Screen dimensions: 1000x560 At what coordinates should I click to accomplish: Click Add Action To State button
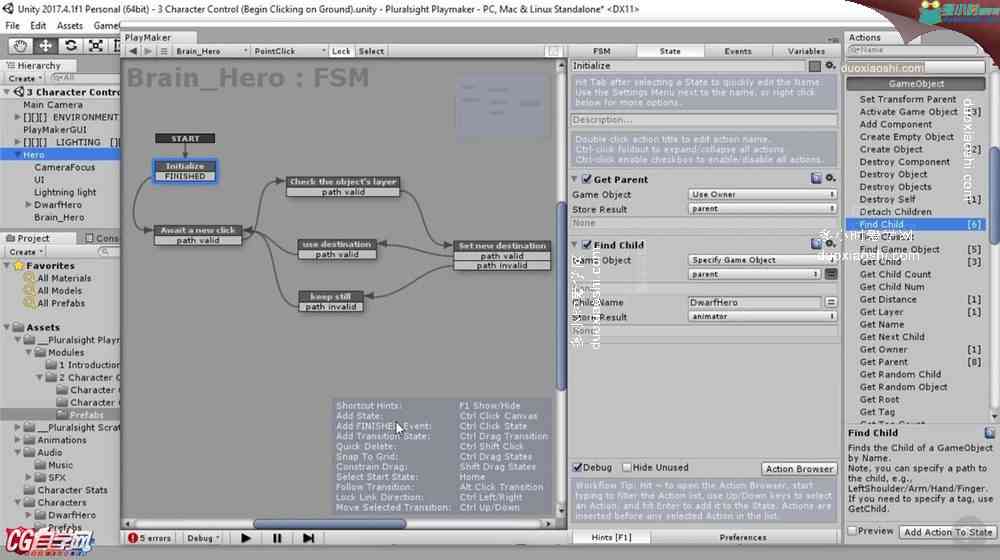point(948,532)
